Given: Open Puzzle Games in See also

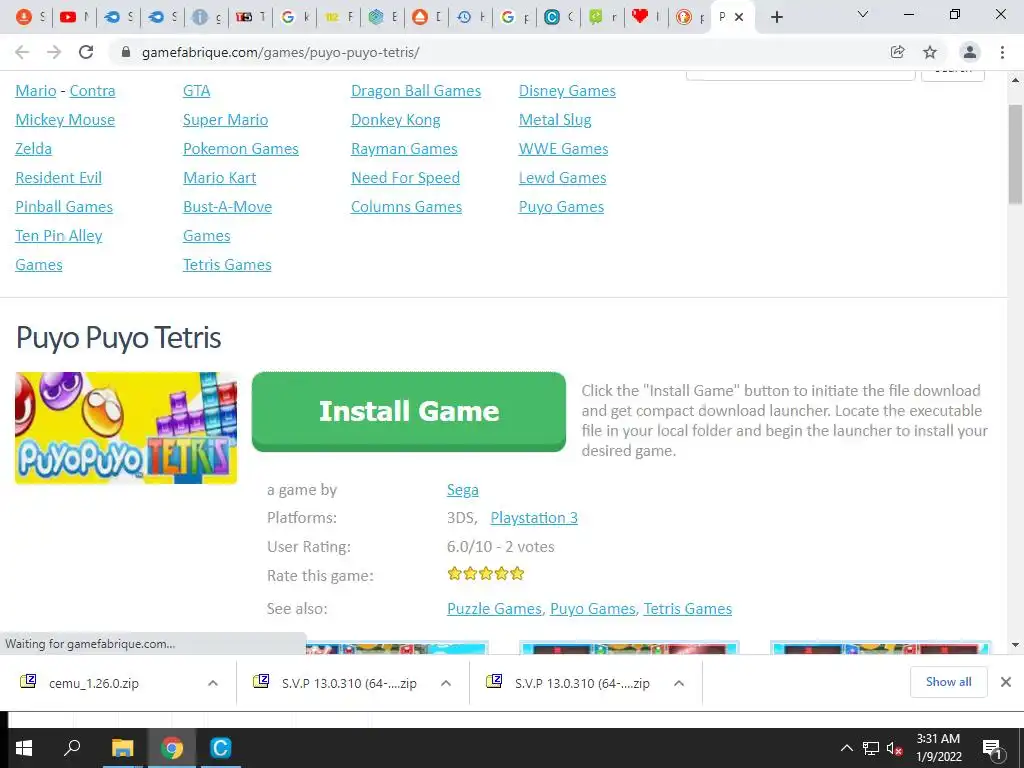Looking at the screenshot, I should 494,608.
